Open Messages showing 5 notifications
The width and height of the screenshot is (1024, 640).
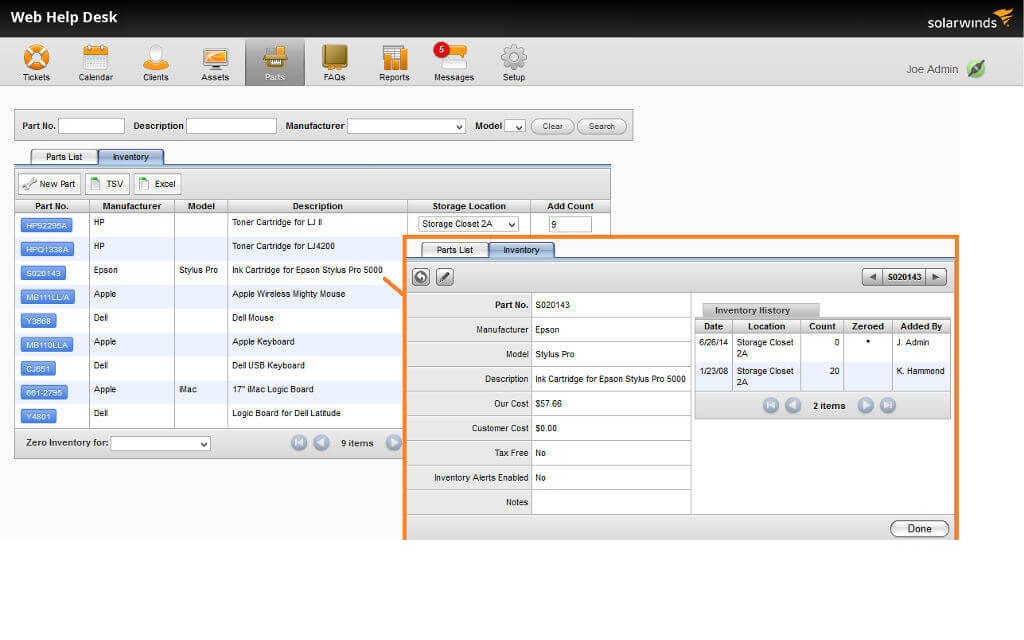(453, 62)
